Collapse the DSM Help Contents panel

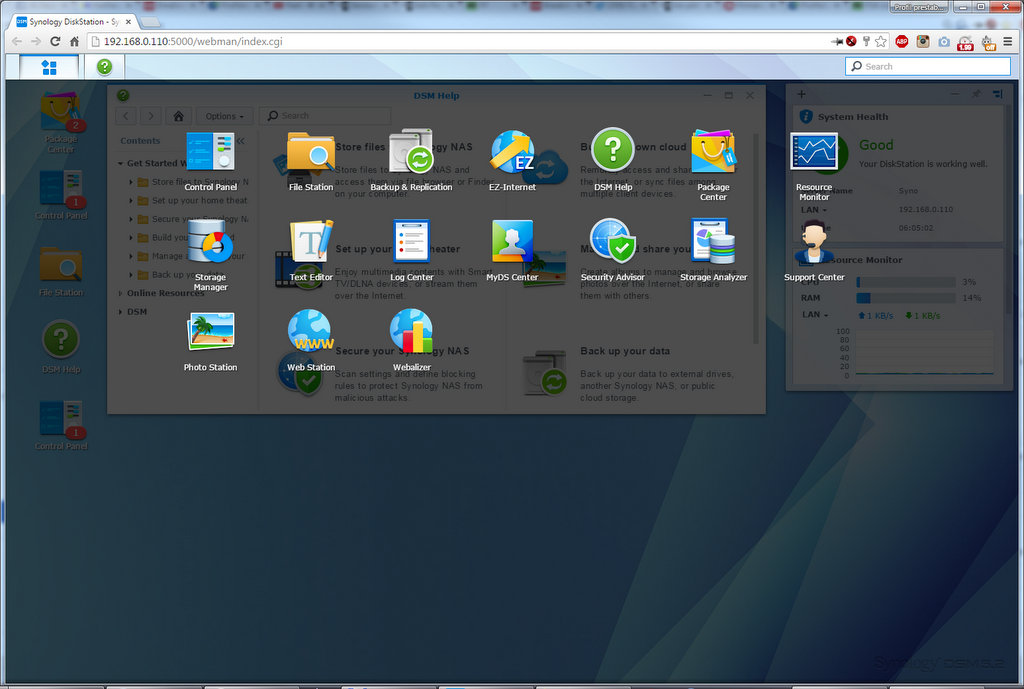point(240,140)
